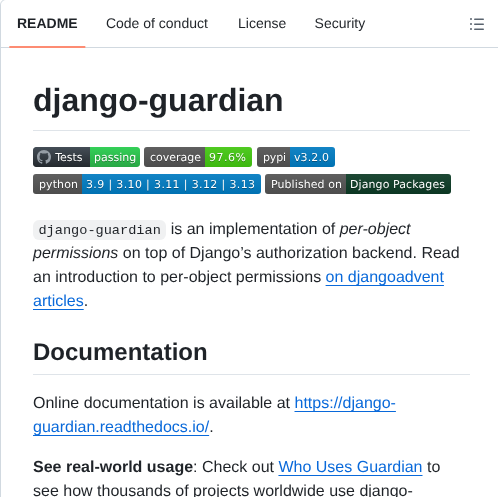
Task: Click the coverage 97.6% badge
Action: coord(198,157)
